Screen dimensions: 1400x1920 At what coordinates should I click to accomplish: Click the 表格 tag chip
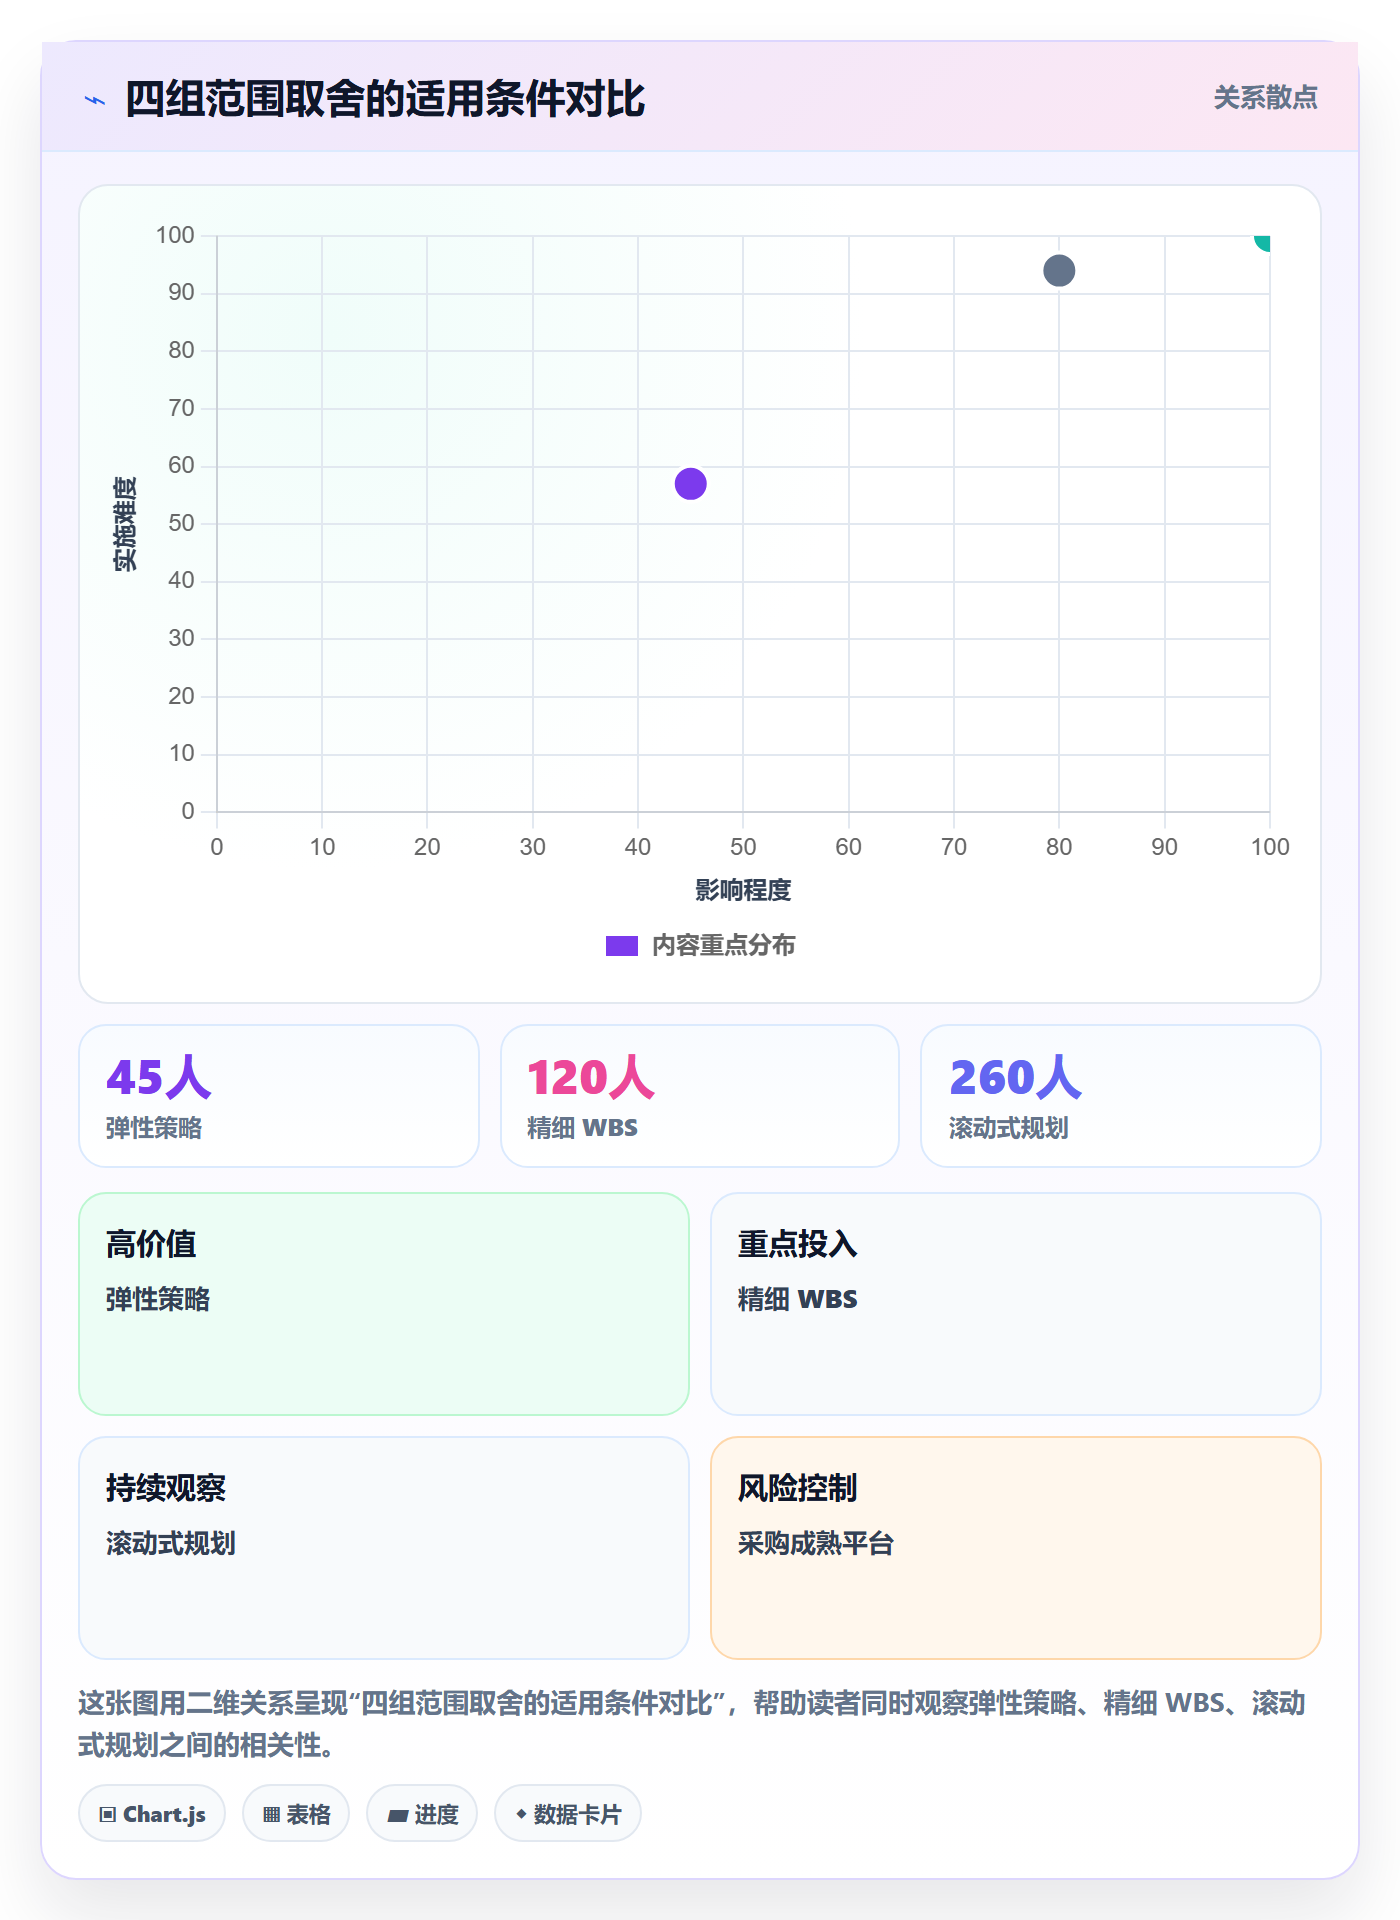[x=296, y=1814]
